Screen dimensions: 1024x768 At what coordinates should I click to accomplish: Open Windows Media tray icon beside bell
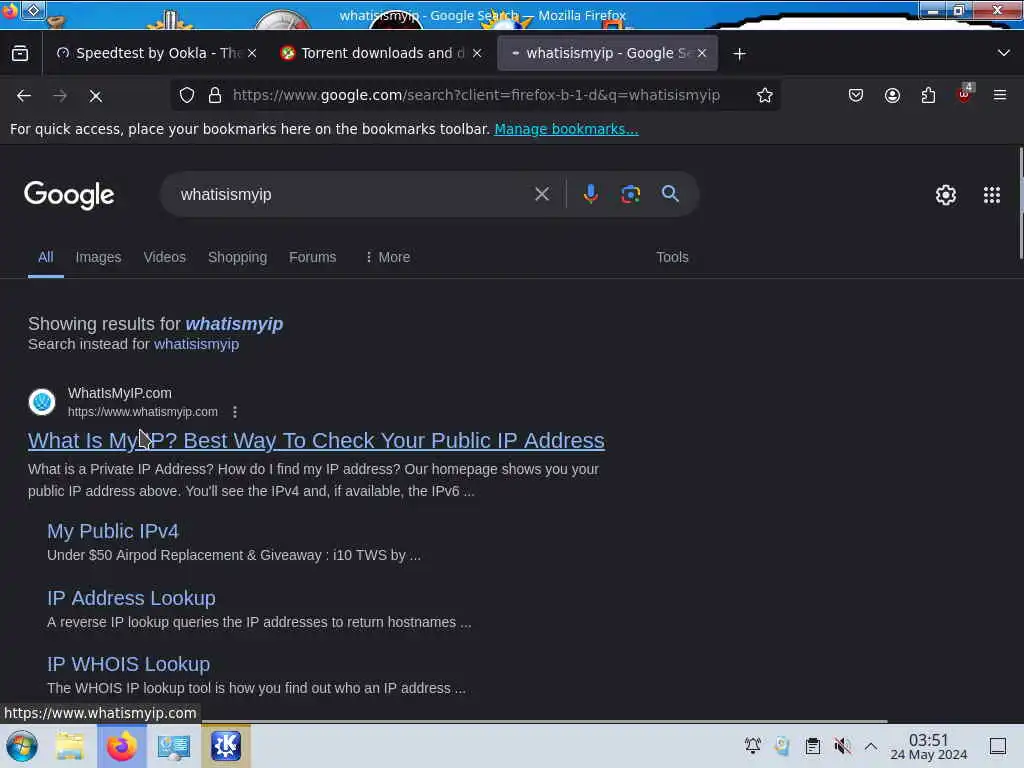click(x=782, y=746)
